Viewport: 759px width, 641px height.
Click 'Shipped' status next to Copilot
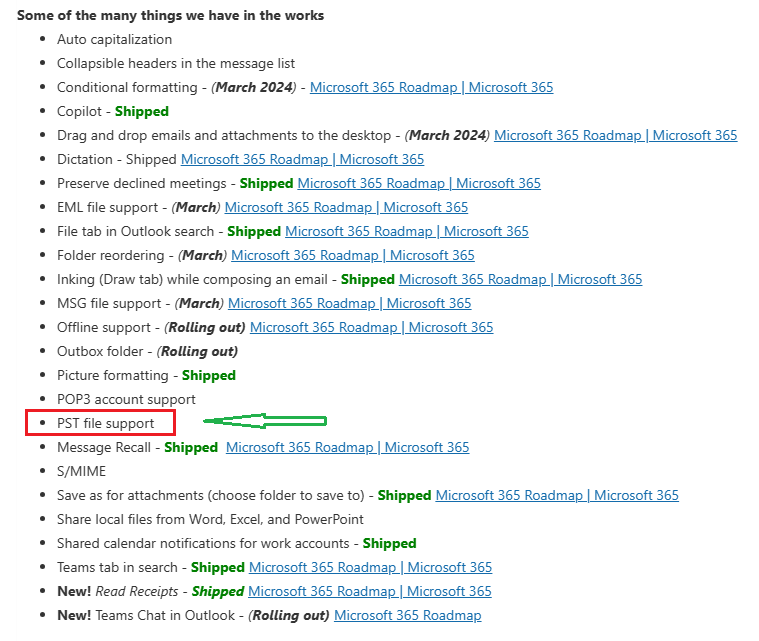pos(142,112)
